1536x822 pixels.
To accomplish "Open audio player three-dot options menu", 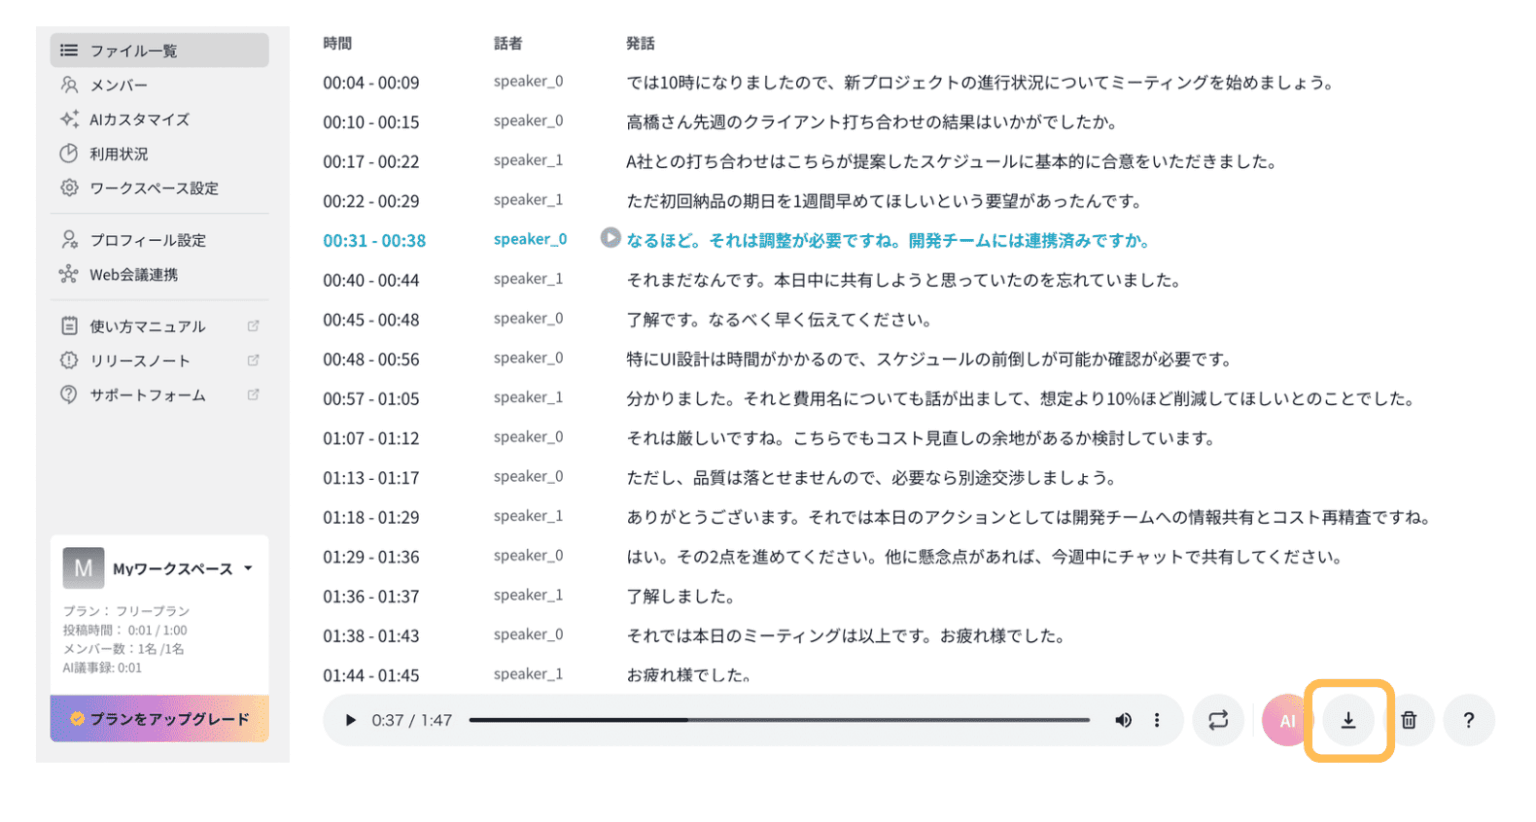I will [x=1157, y=720].
